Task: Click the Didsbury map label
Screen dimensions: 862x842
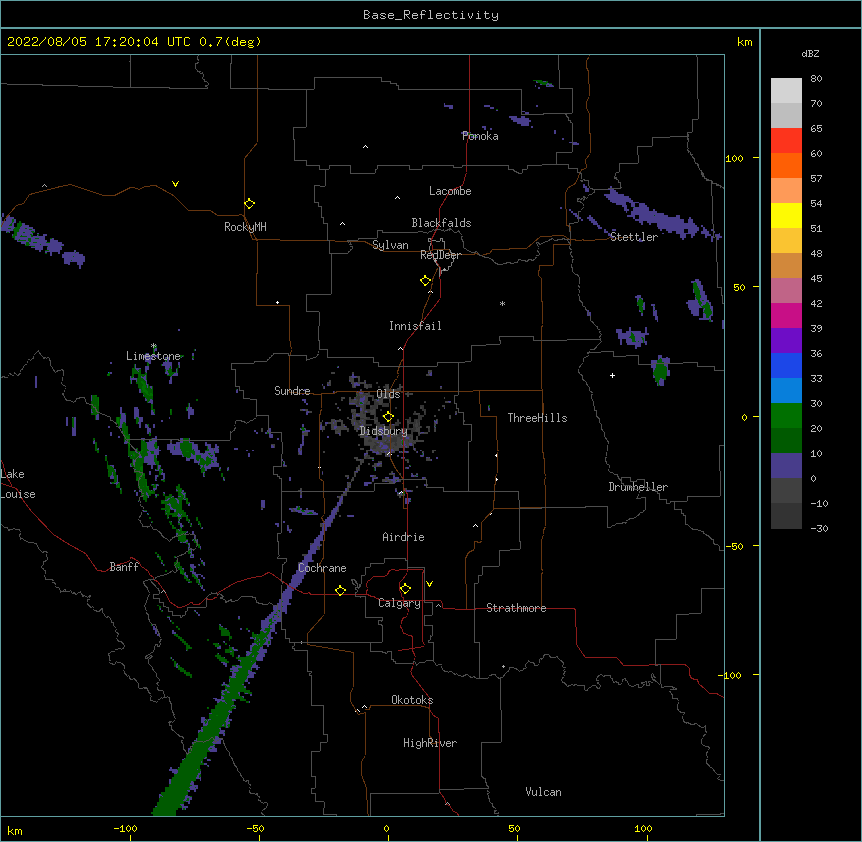Action: pos(383,431)
